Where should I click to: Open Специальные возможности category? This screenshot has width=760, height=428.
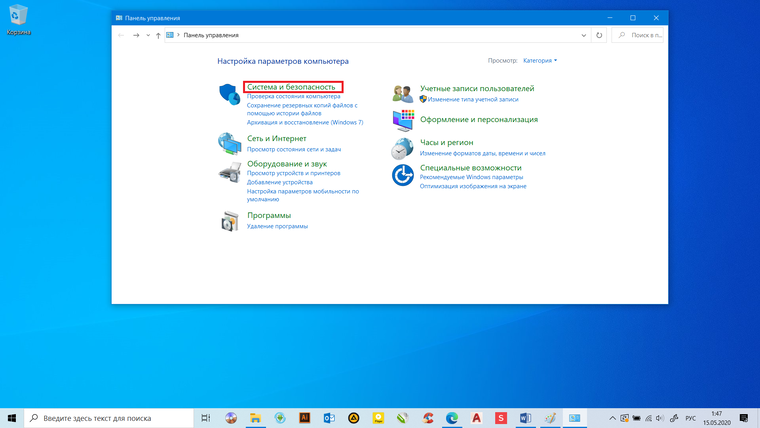tap(471, 168)
